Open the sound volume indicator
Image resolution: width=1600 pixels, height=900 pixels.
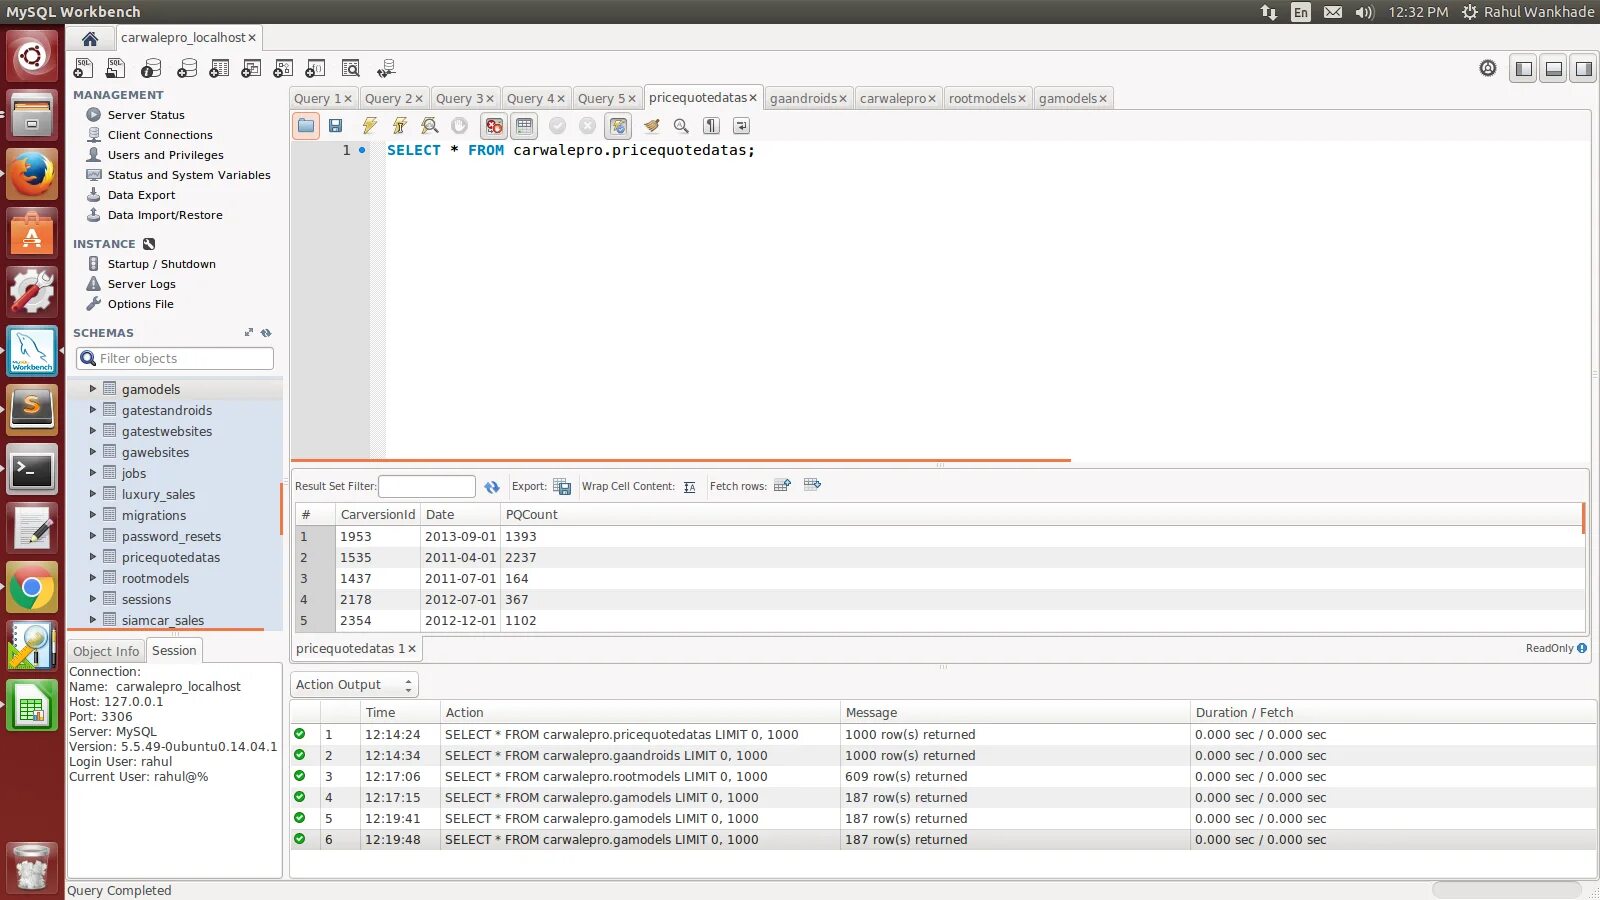[x=1365, y=12]
